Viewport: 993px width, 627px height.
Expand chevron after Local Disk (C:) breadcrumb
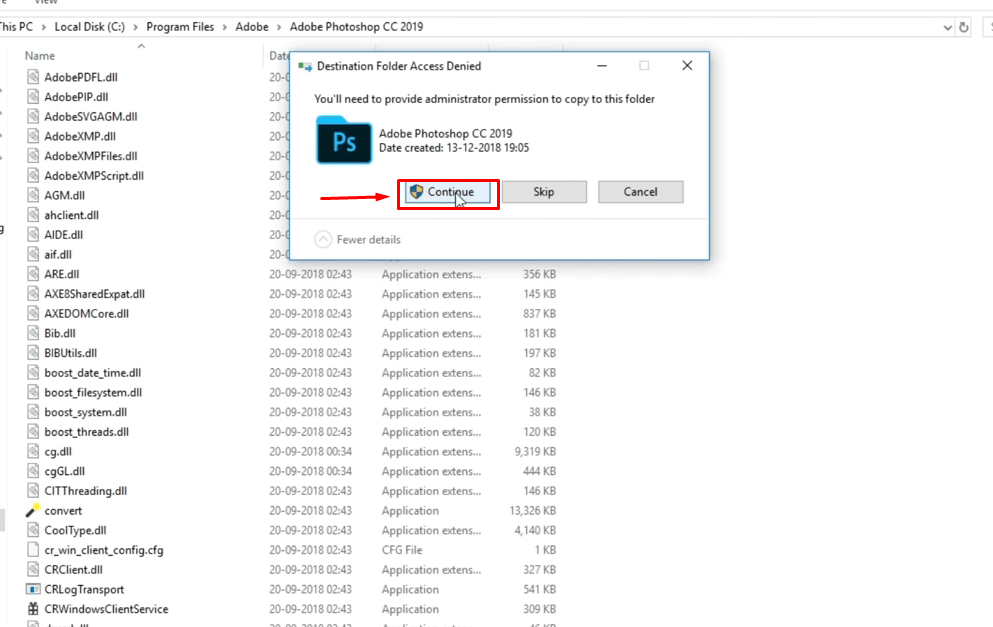(136, 27)
